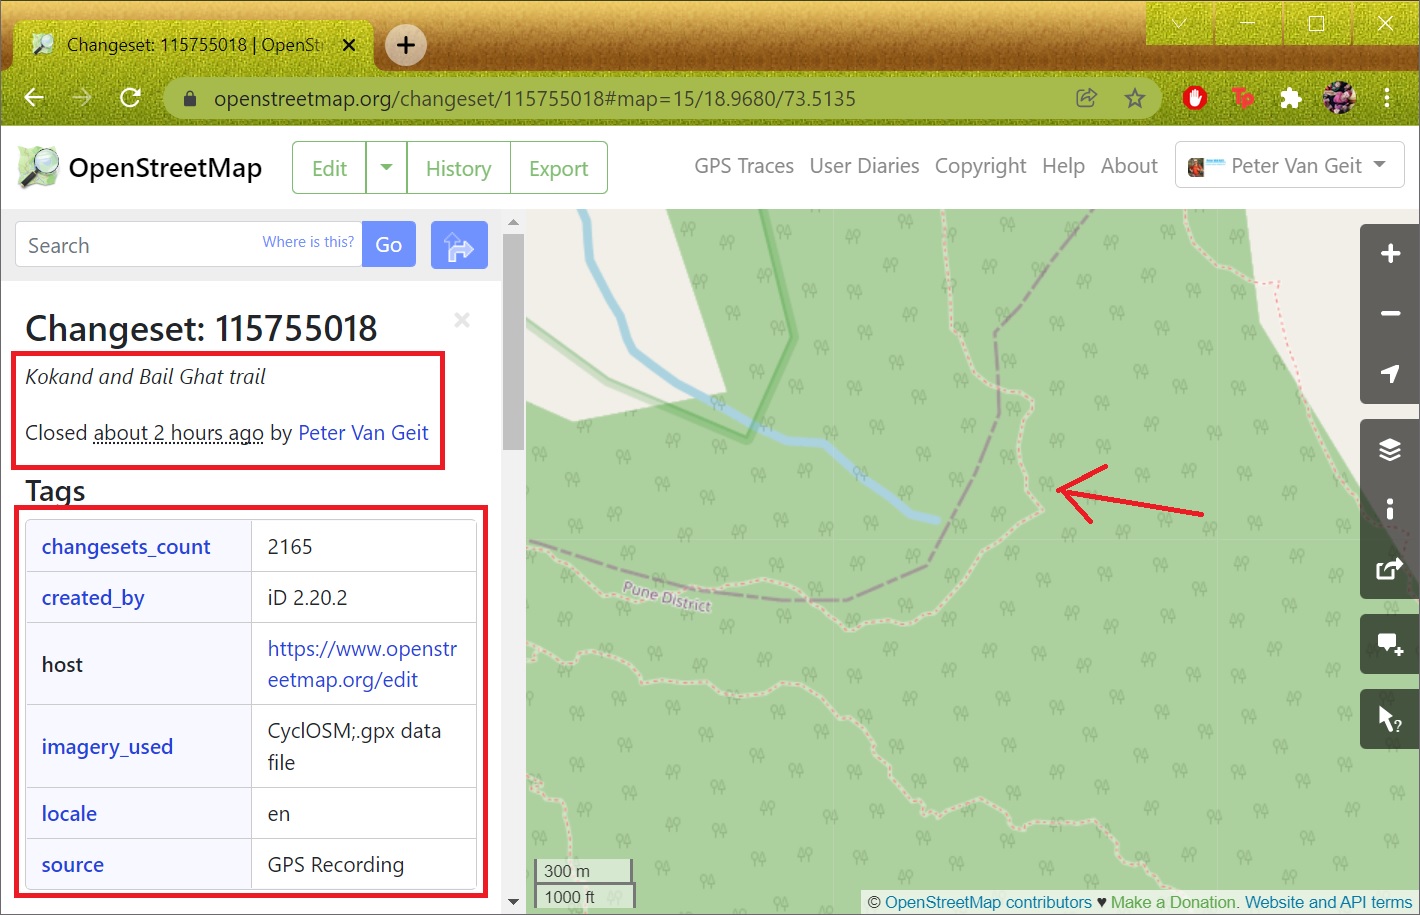Image resolution: width=1420 pixels, height=915 pixels.
Task: Open Website and API terms link
Action: (1328, 902)
